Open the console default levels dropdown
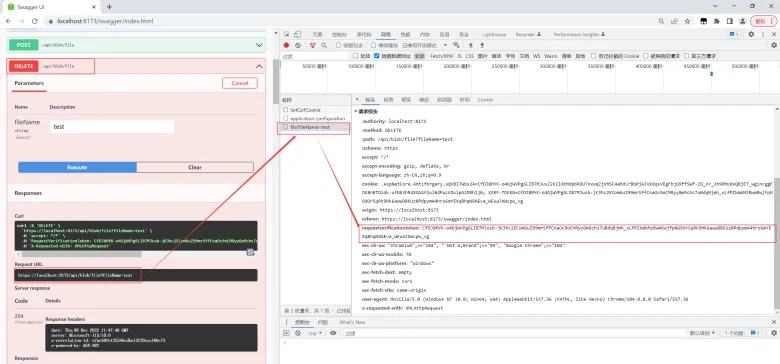This screenshot has width=780, height=364. pos(701,333)
